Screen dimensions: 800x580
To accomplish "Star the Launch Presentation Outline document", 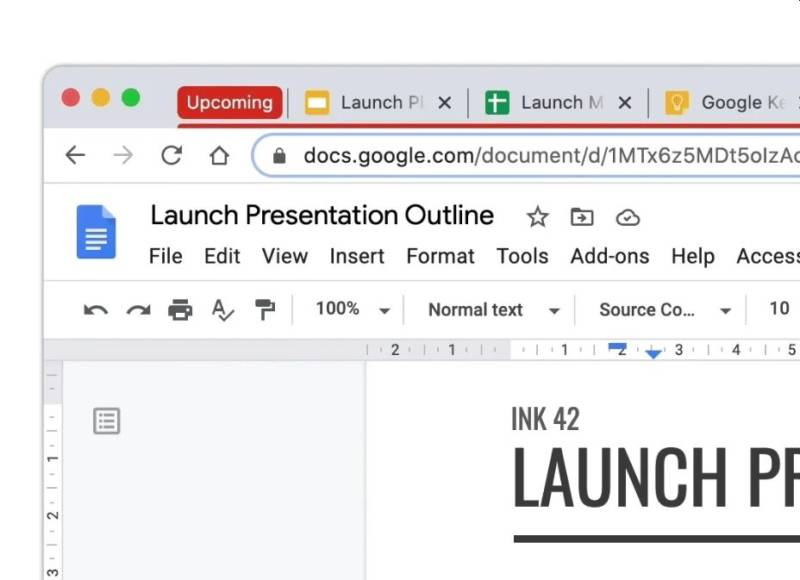I will (538, 217).
